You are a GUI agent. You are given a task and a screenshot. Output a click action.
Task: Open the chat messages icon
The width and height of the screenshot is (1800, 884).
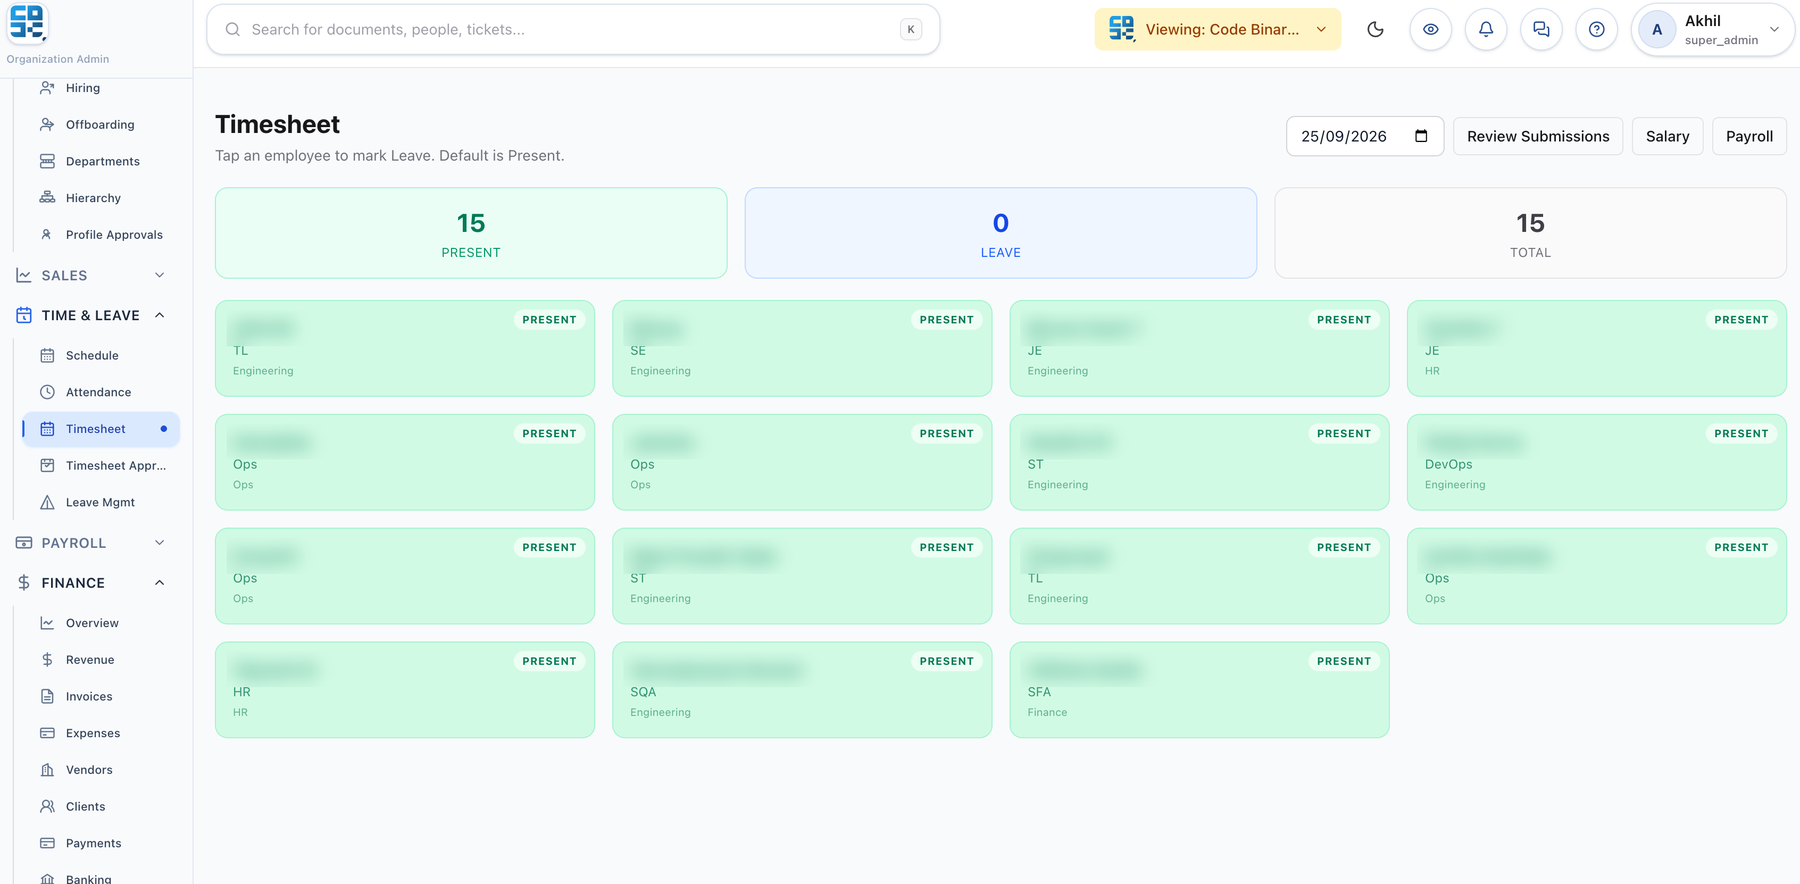(1541, 30)
